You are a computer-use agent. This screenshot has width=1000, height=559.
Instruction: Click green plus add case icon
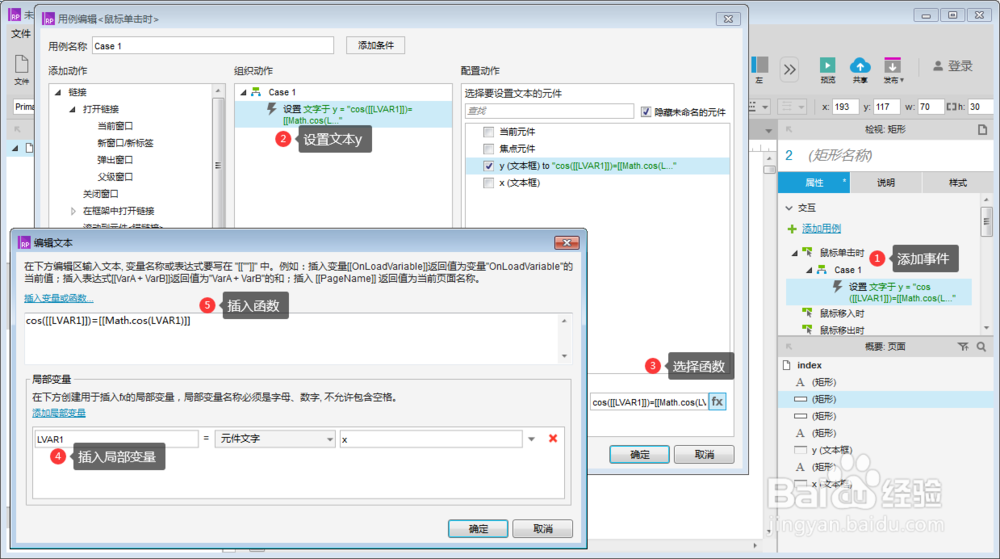tap(791, 229)
